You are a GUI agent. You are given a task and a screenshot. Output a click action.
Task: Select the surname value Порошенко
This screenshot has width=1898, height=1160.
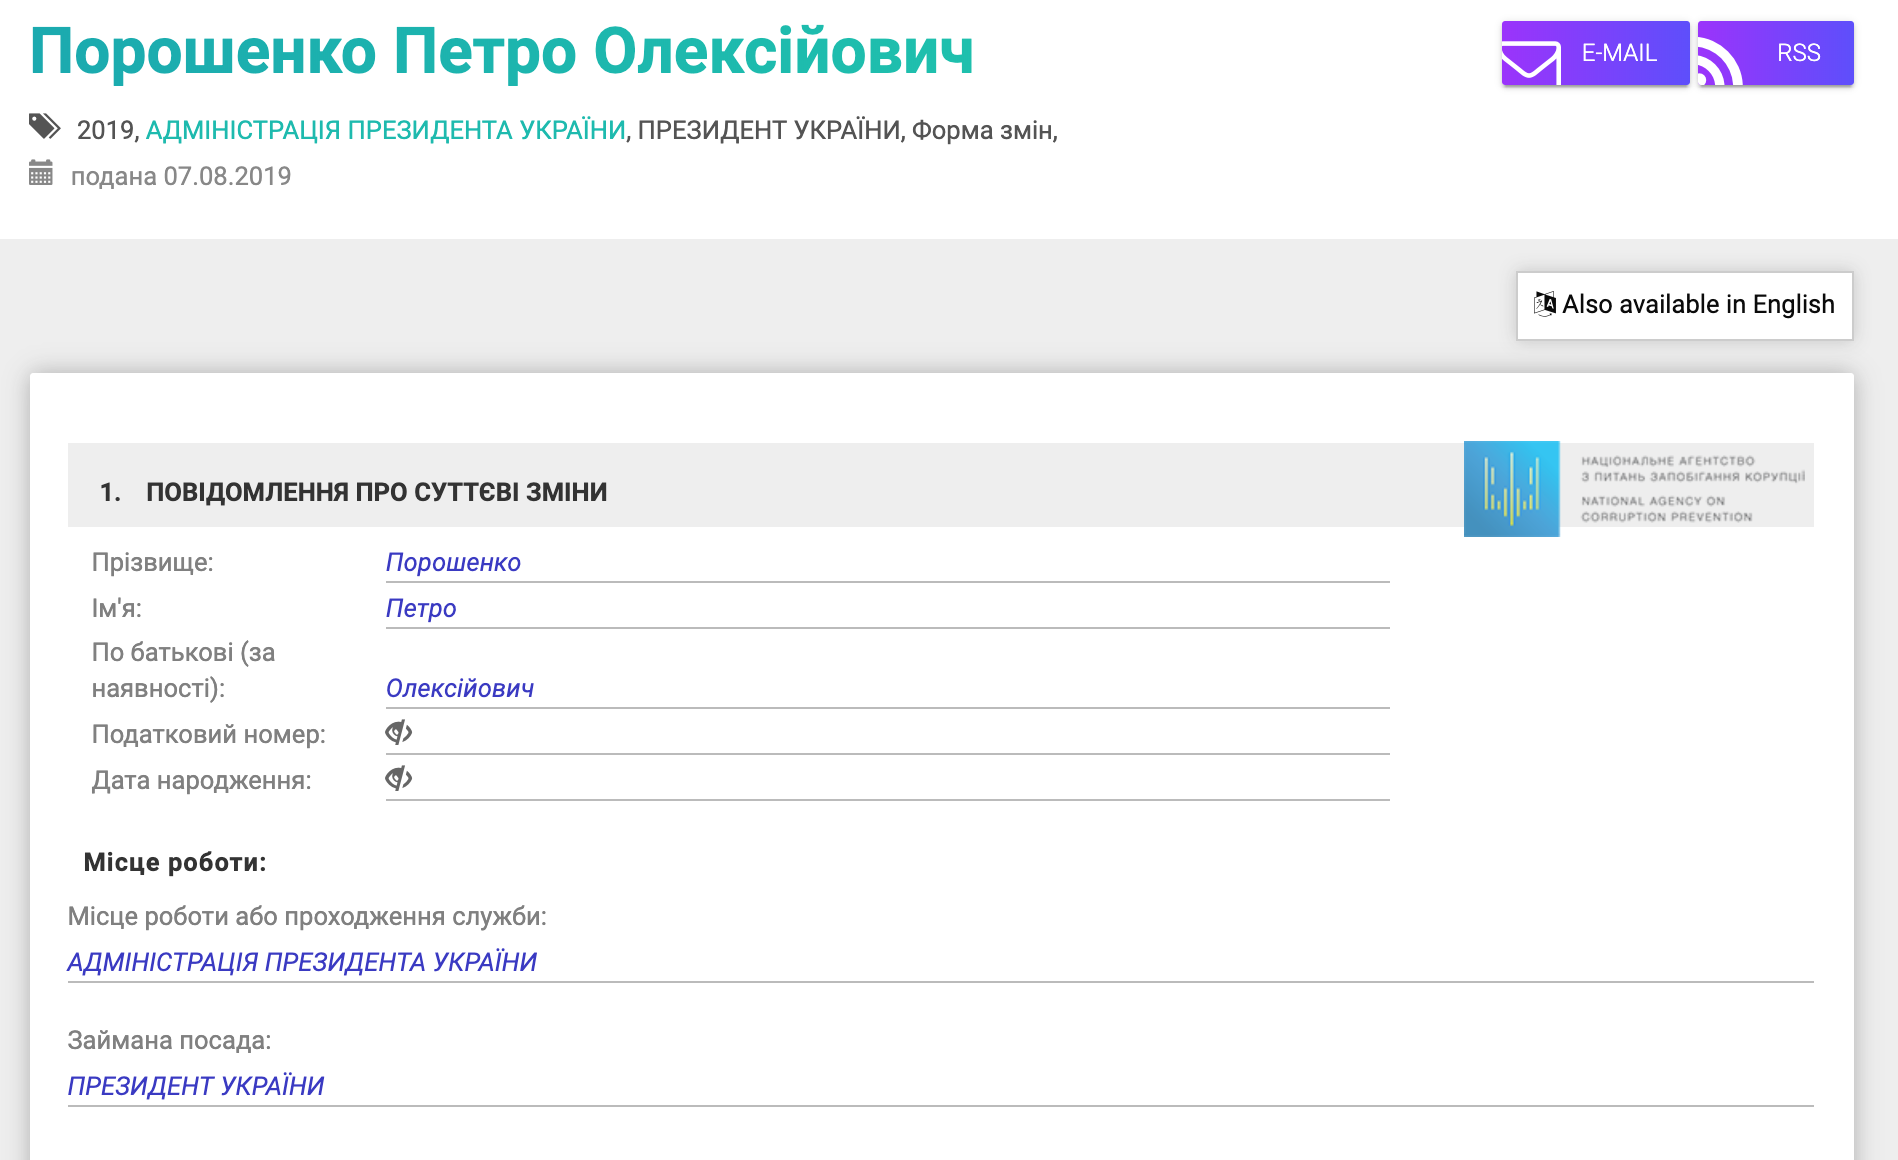click(453, 563)
